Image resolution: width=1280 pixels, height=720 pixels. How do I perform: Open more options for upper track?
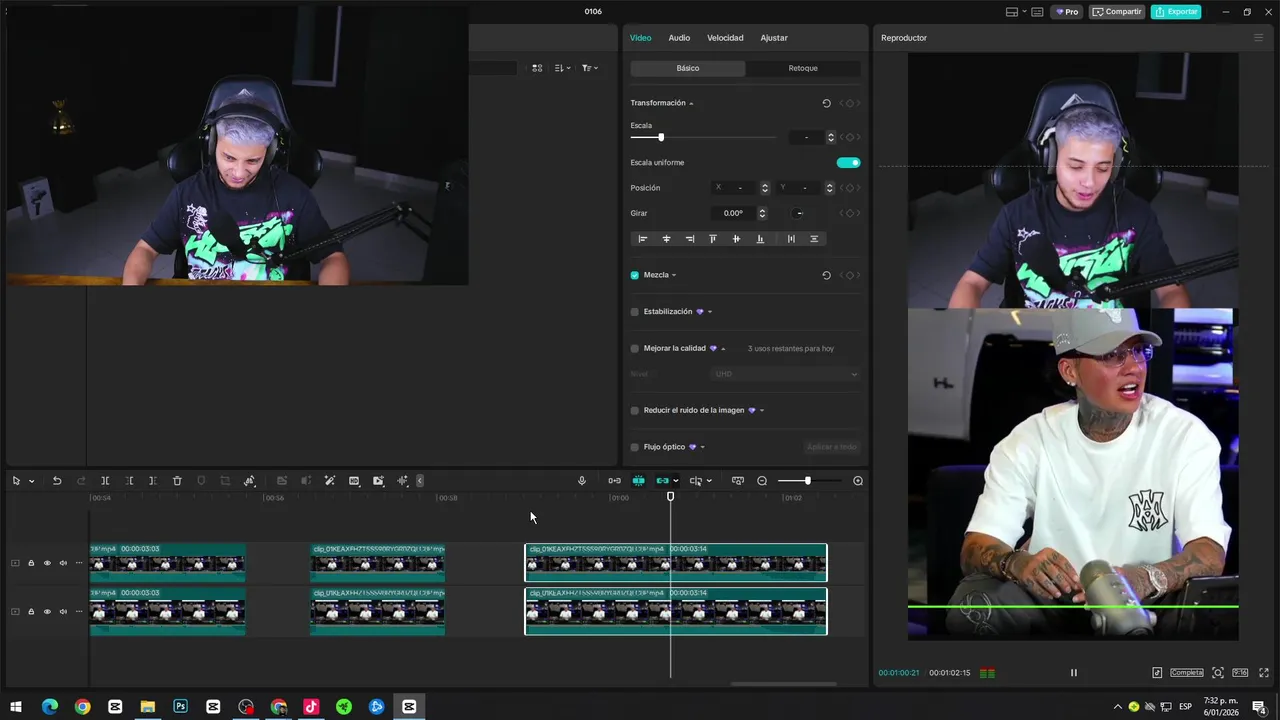[x=79, y=563]
